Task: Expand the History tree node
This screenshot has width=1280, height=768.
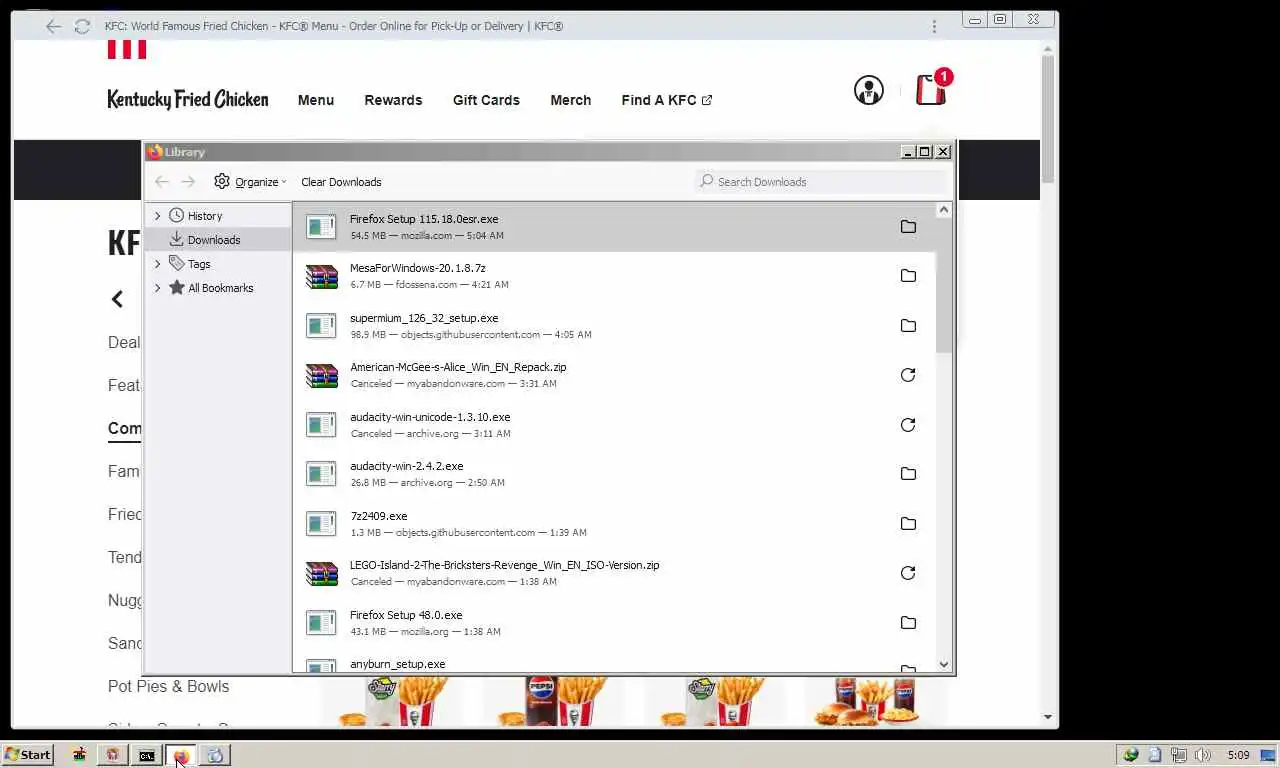Action: point(157,216)
